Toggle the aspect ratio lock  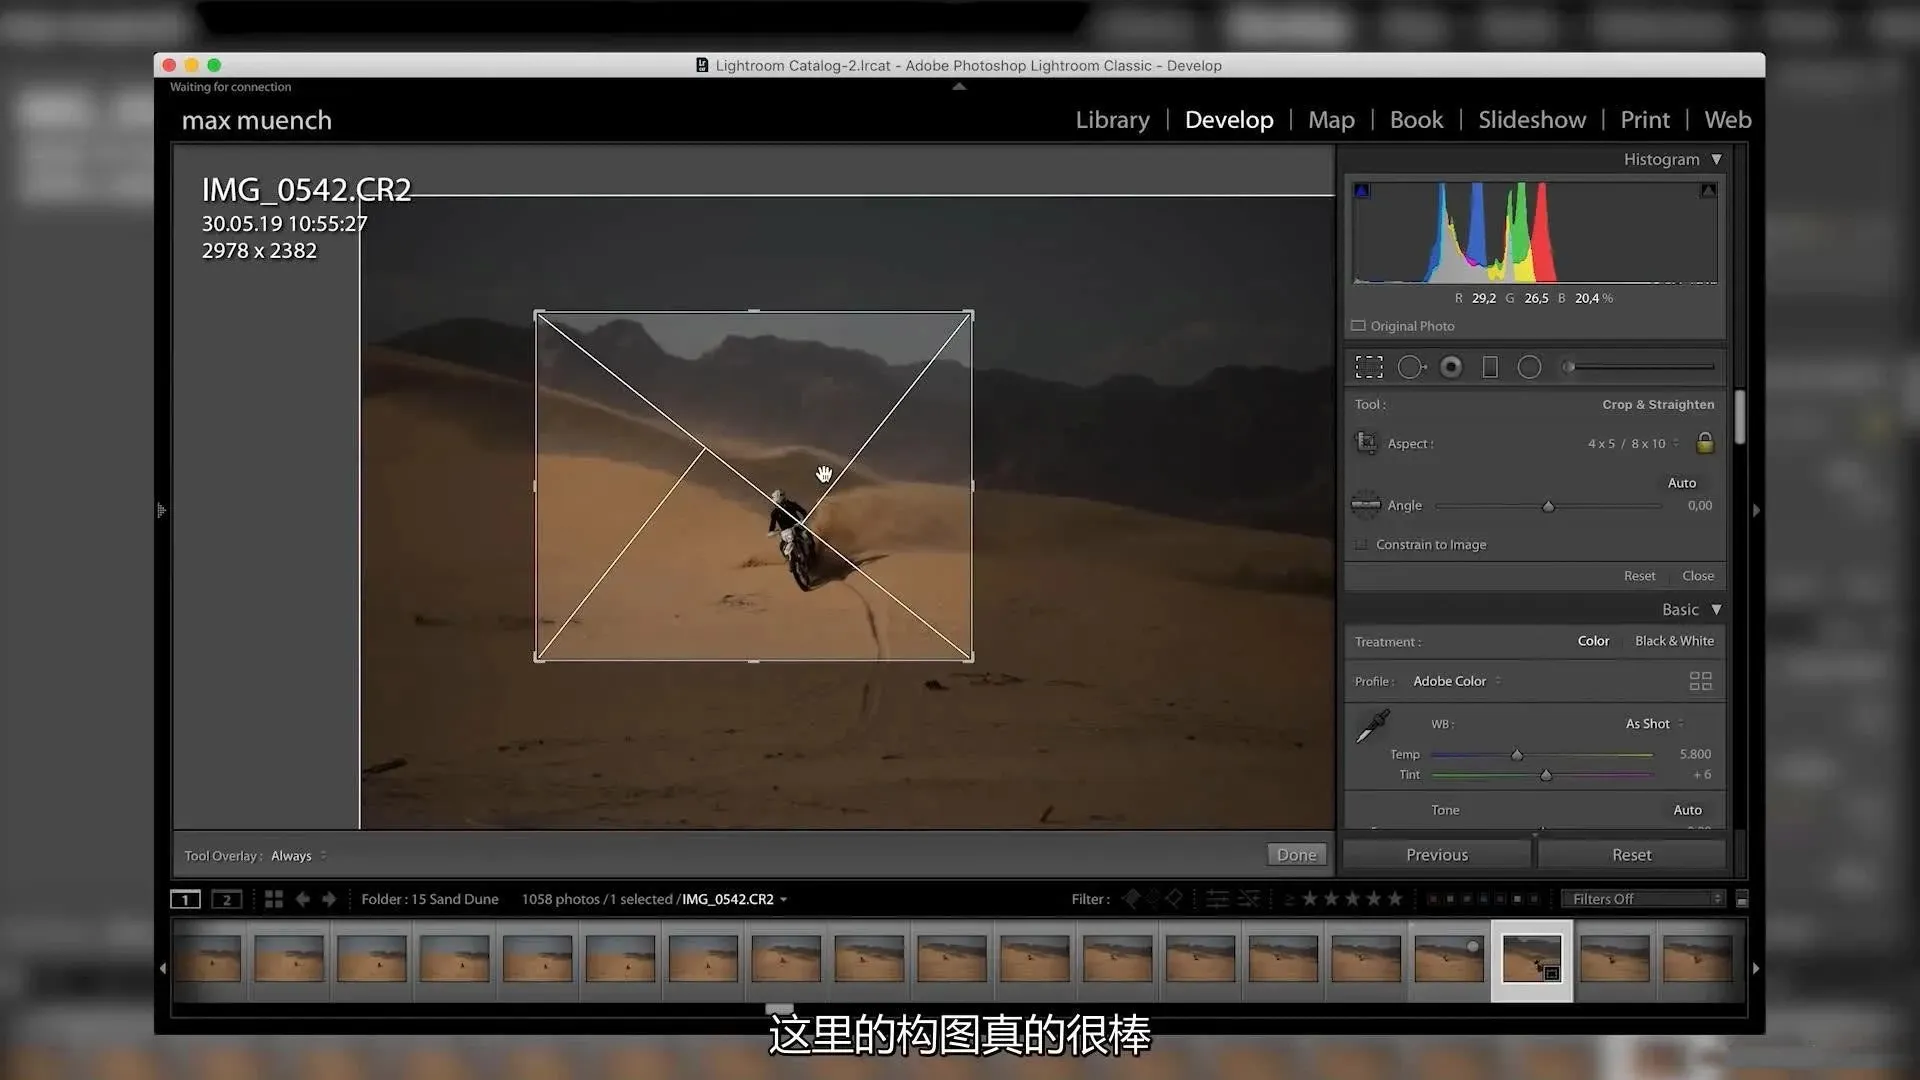1705,443
